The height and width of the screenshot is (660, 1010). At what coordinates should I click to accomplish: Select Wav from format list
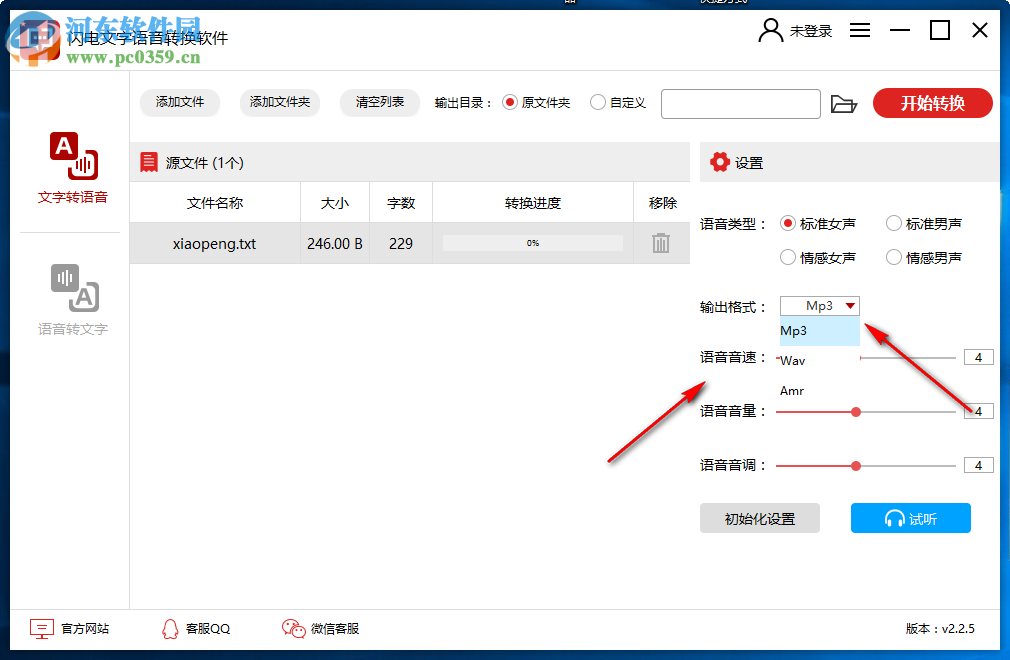point(819,361)
